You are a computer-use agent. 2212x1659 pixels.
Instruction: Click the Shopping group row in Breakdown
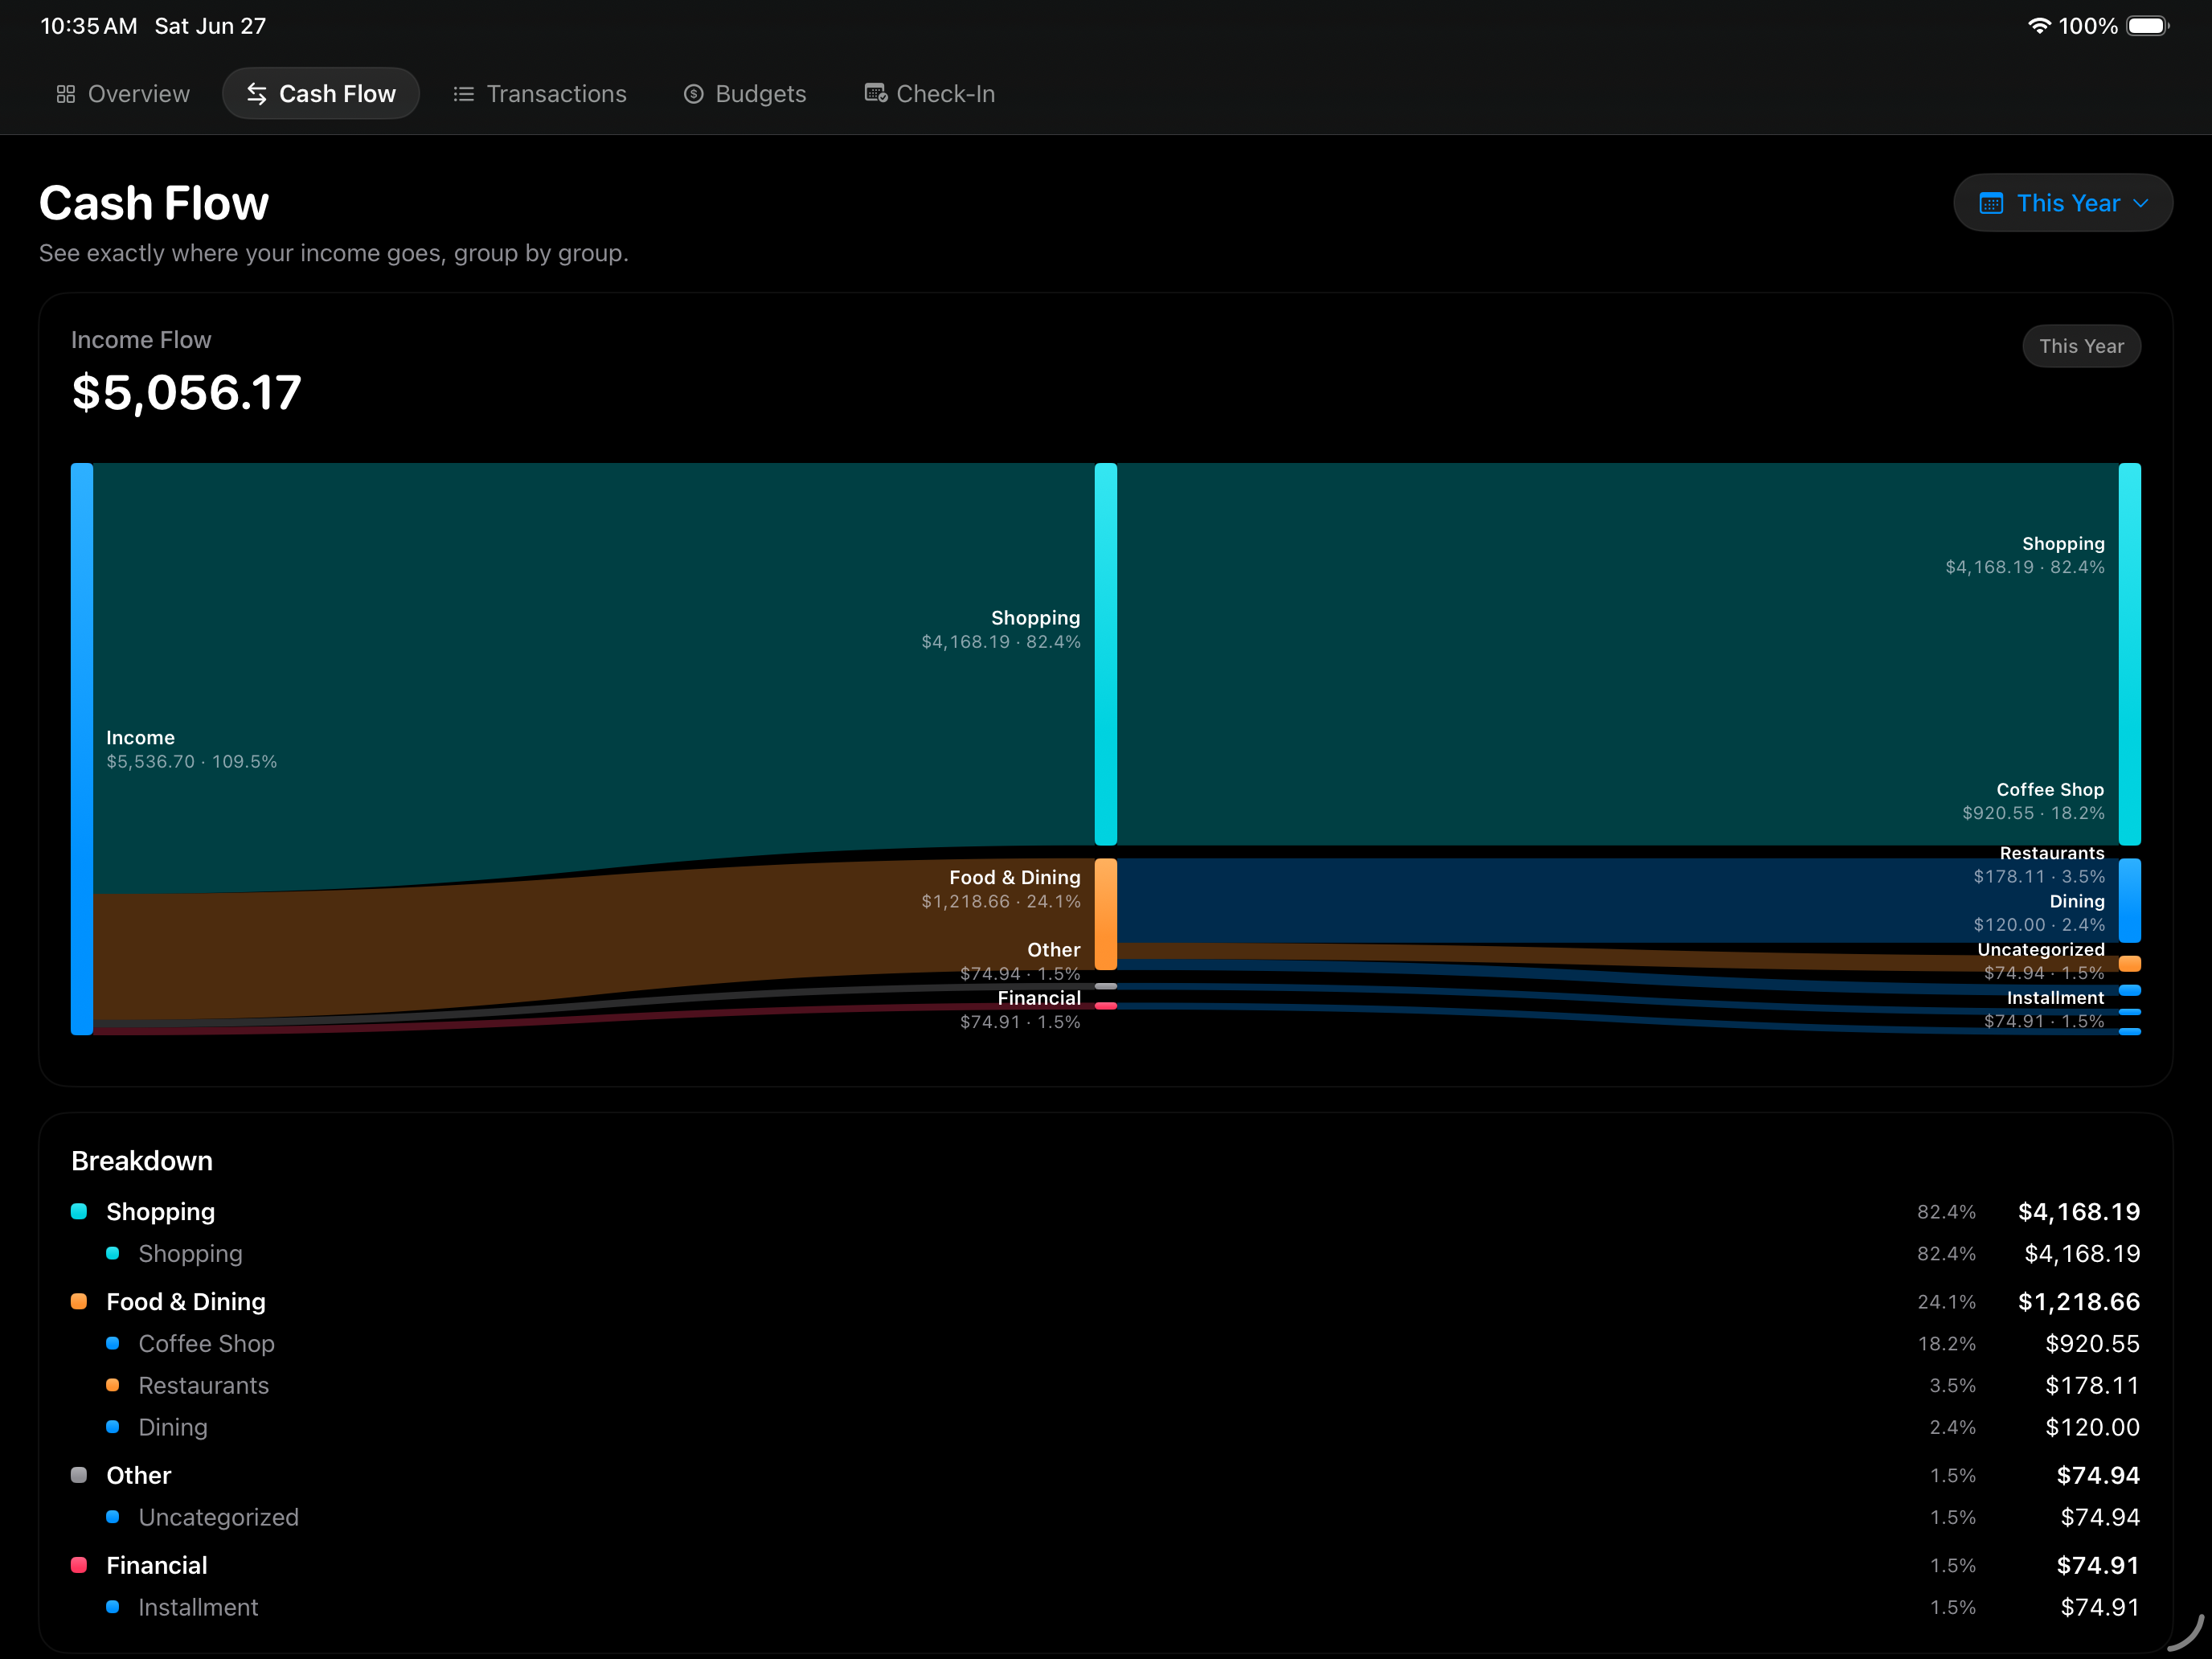(x=1105, y=1212)
